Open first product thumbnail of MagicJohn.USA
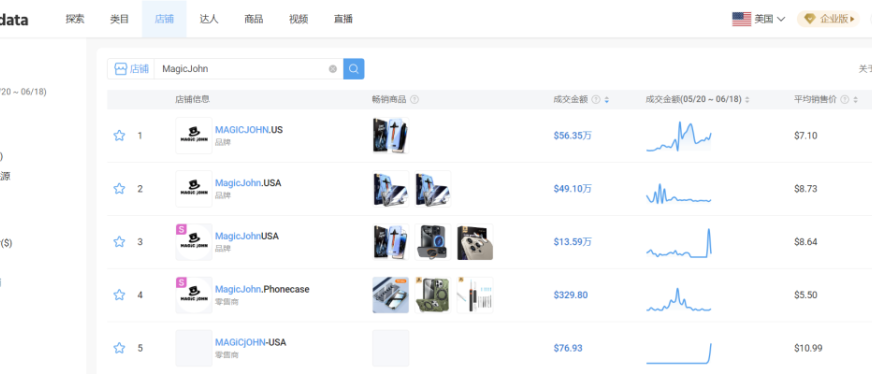Viewport: 872px width, 374px height. tap(390, 189)
